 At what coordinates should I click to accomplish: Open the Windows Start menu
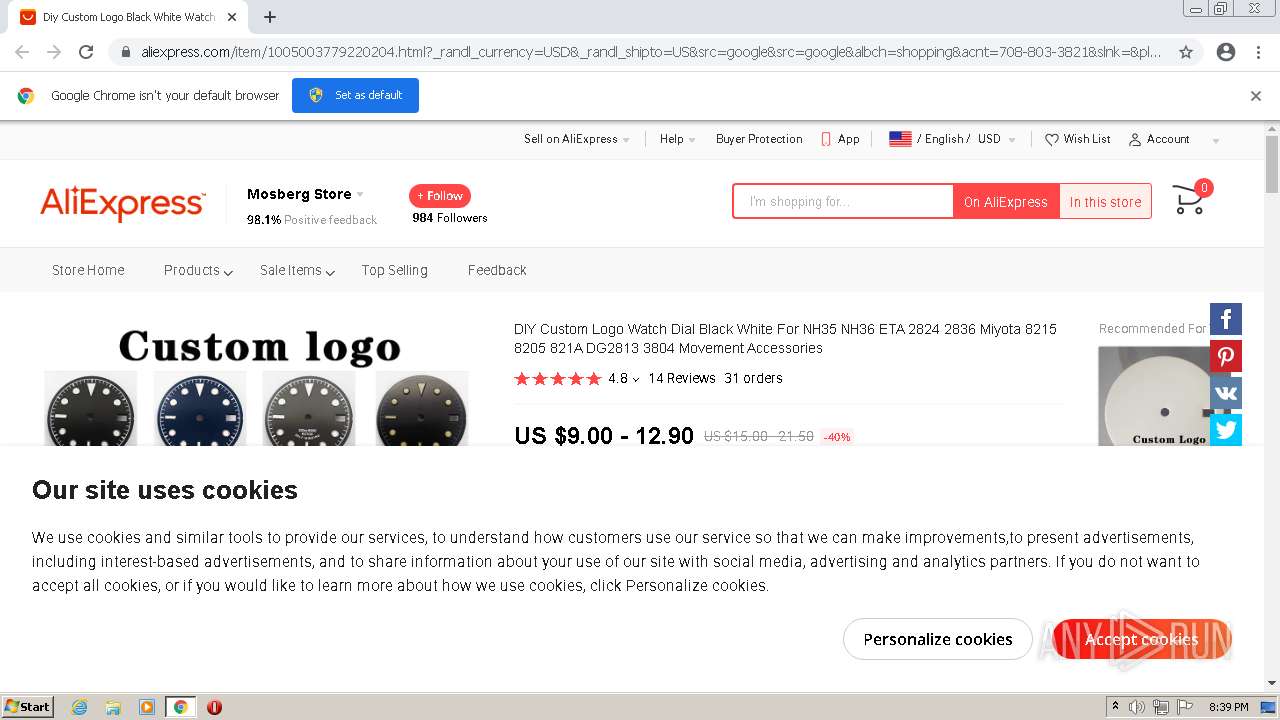(x=28, y=707)
